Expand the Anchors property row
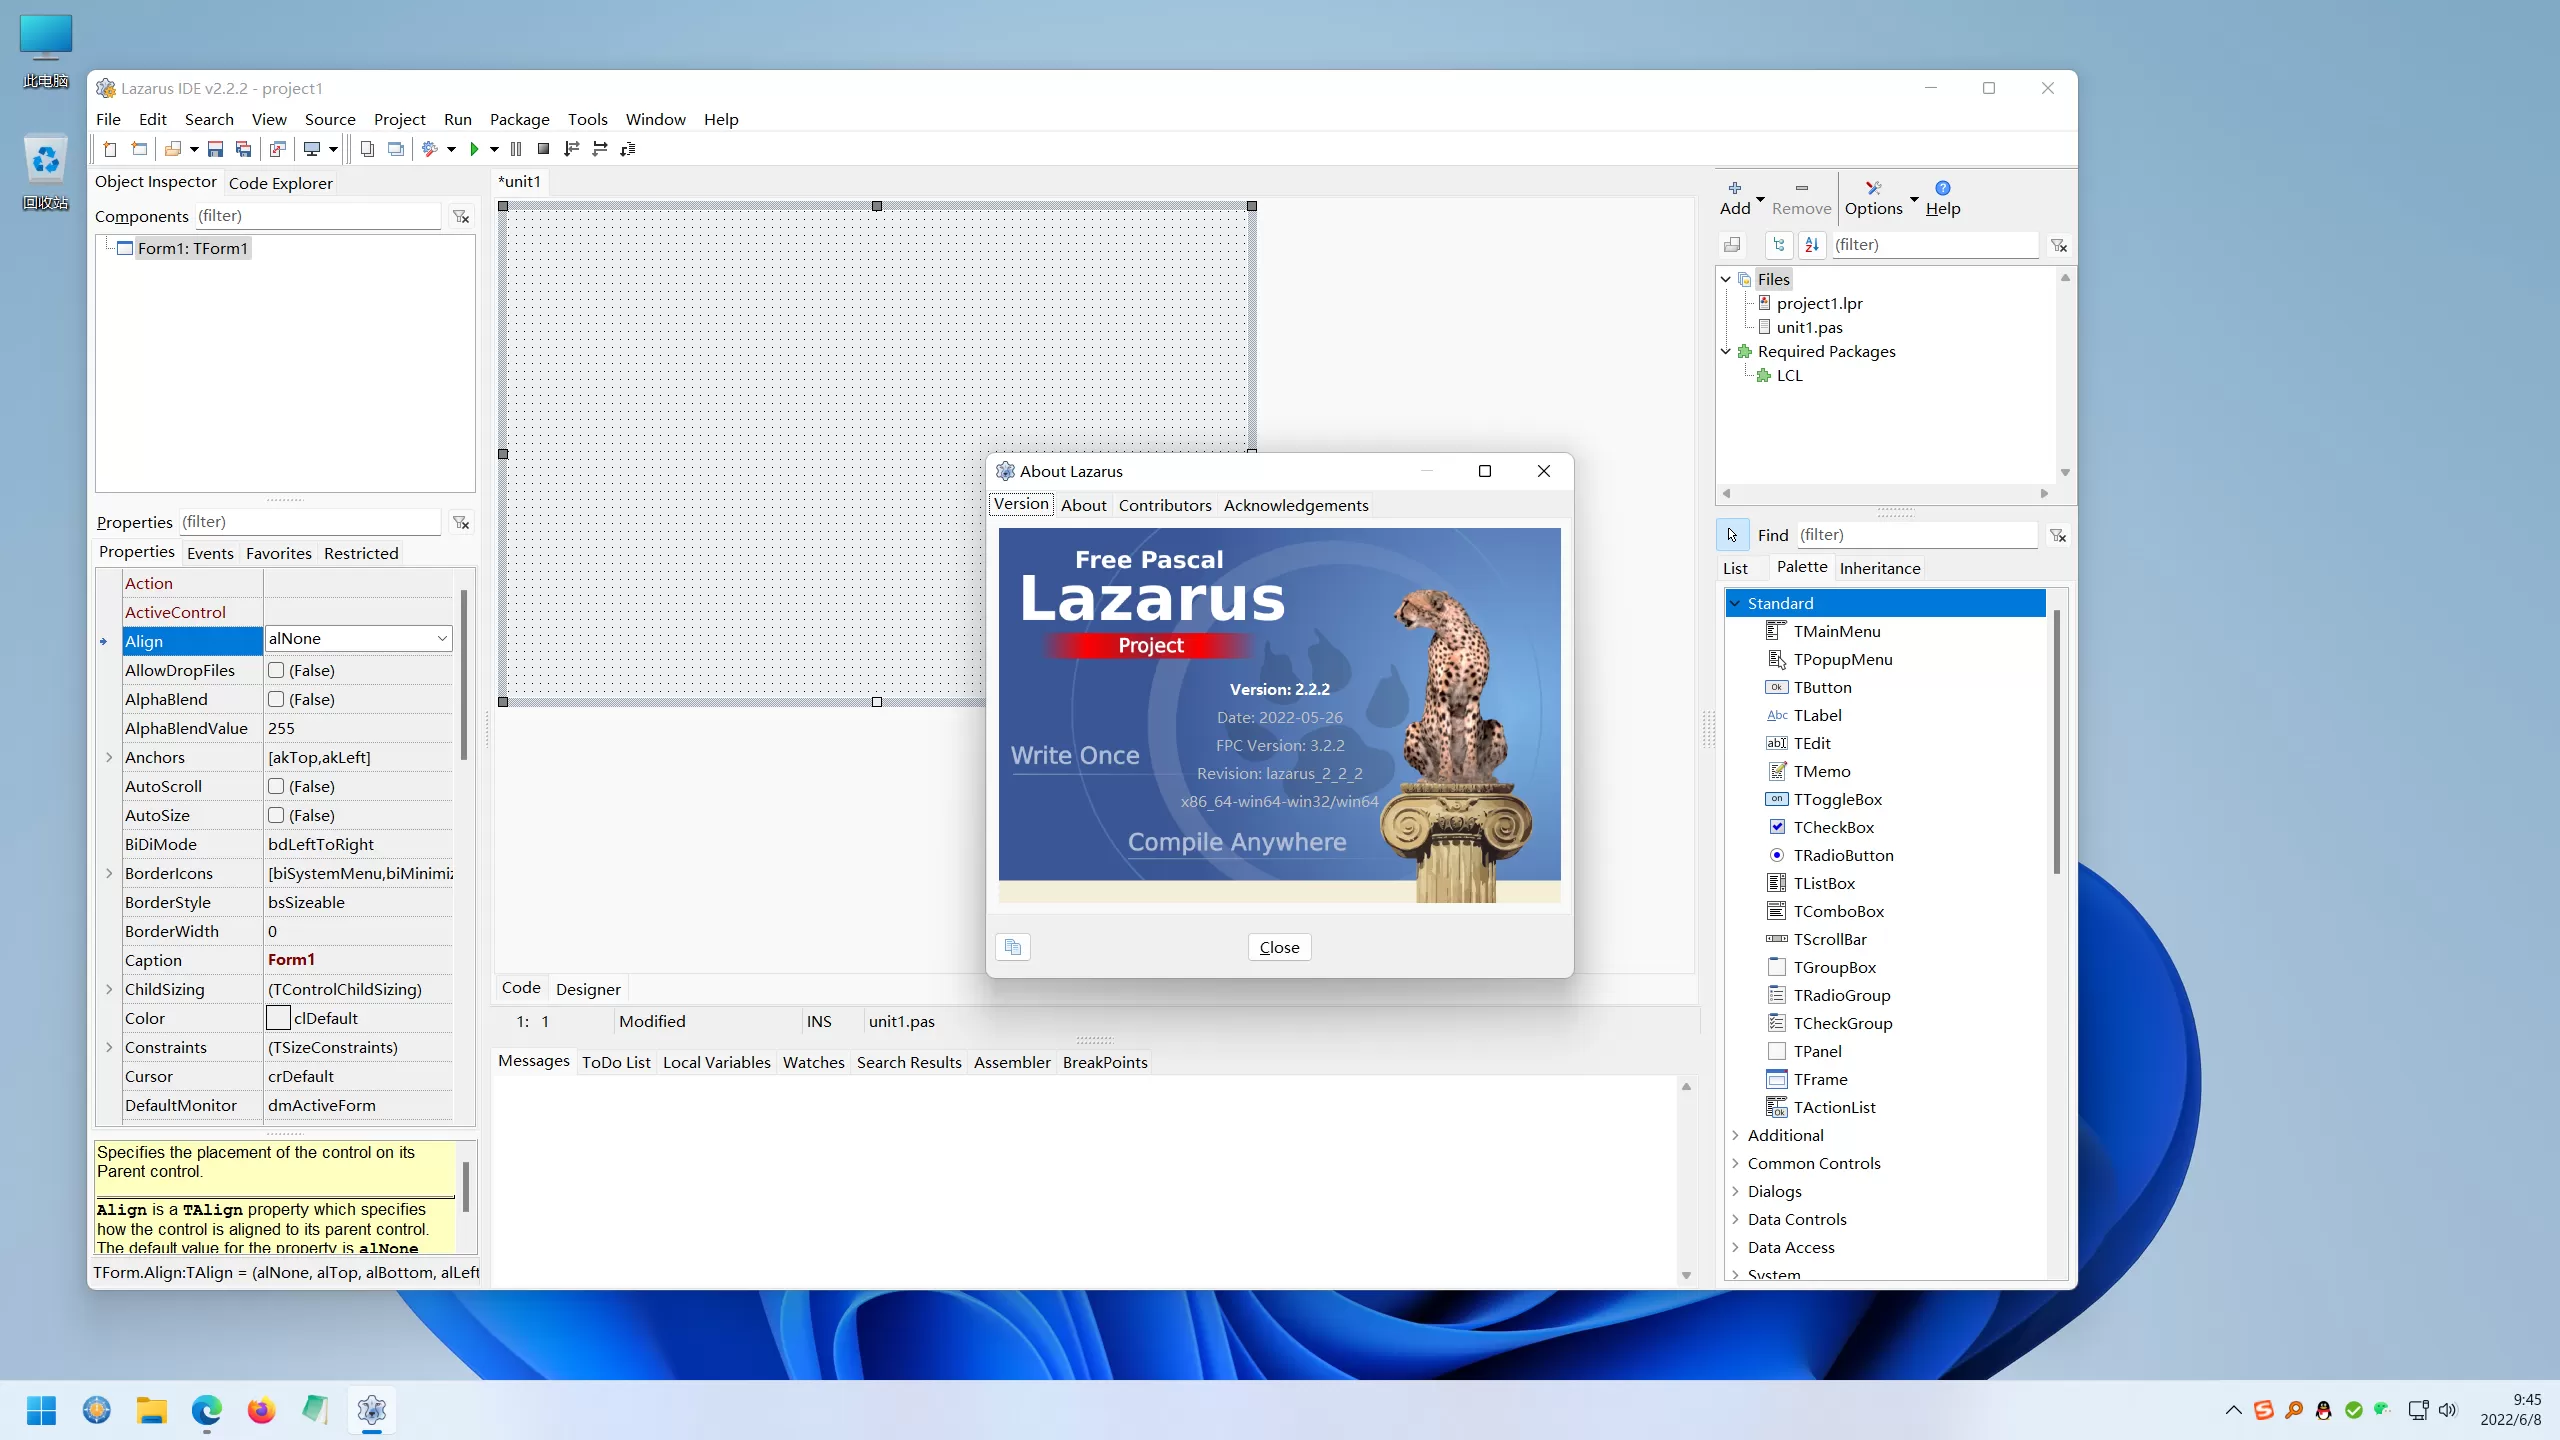Viewport: 2560px width, 1440px height. (x=109, y=757)
